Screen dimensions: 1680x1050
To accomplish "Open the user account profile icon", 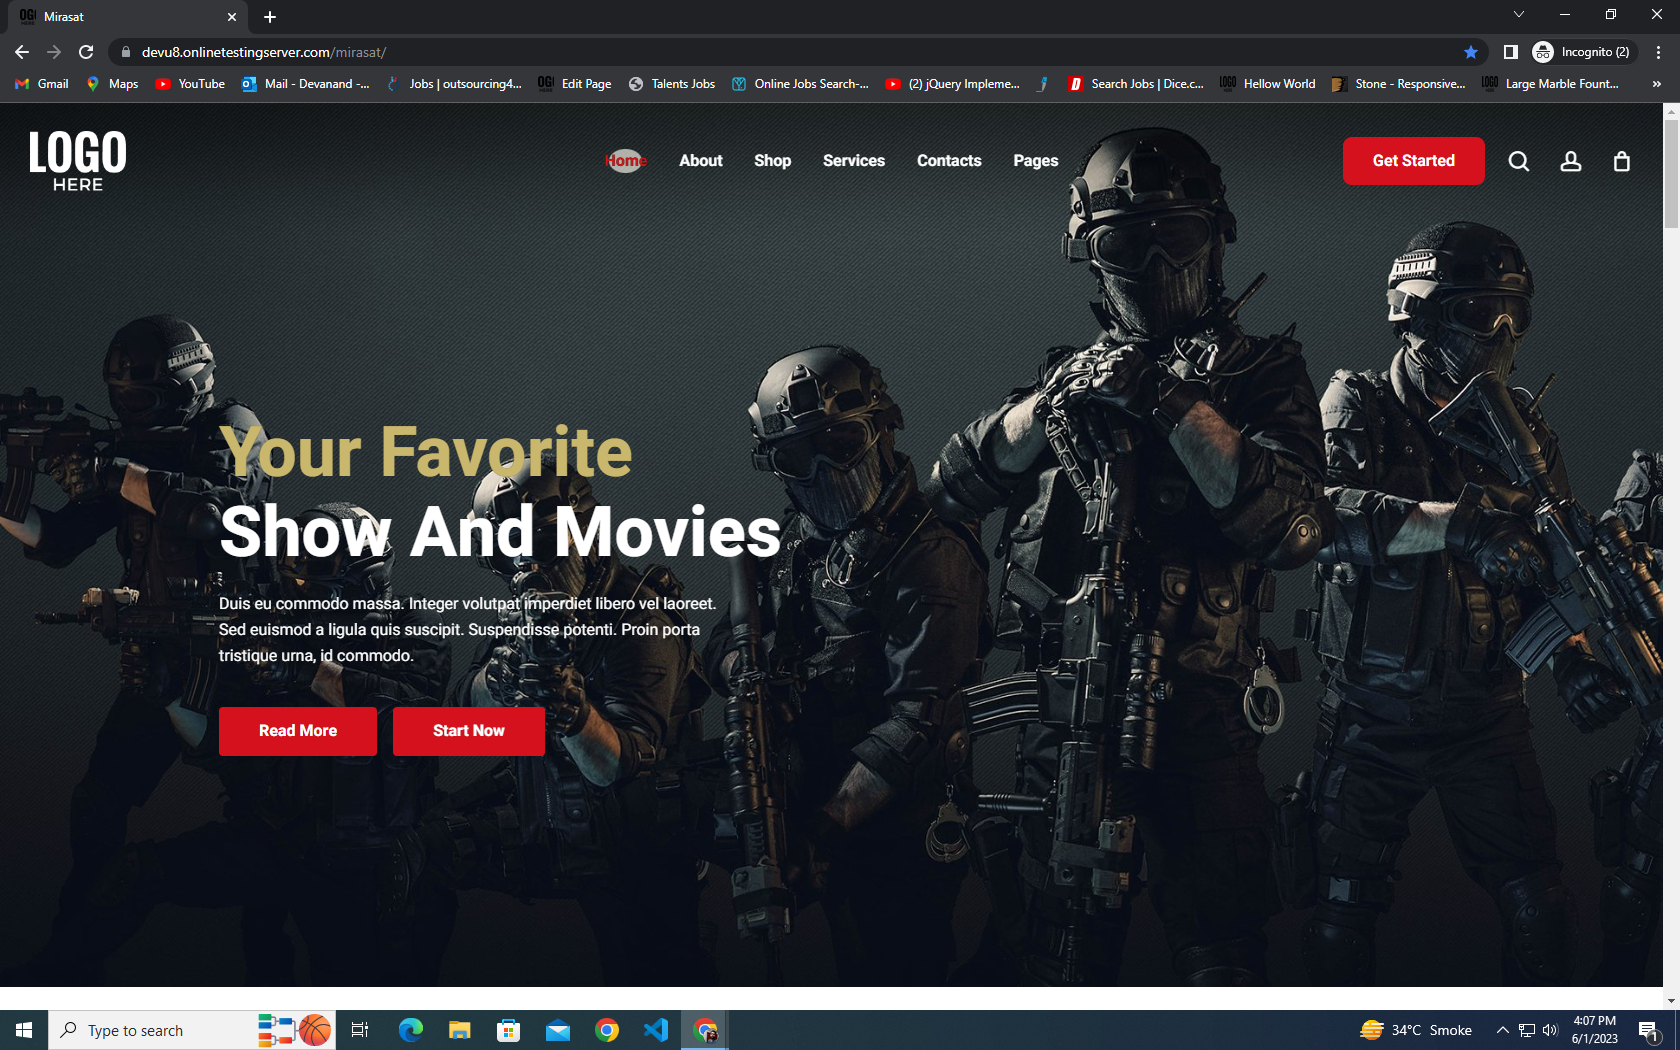I will (1570, 161).
